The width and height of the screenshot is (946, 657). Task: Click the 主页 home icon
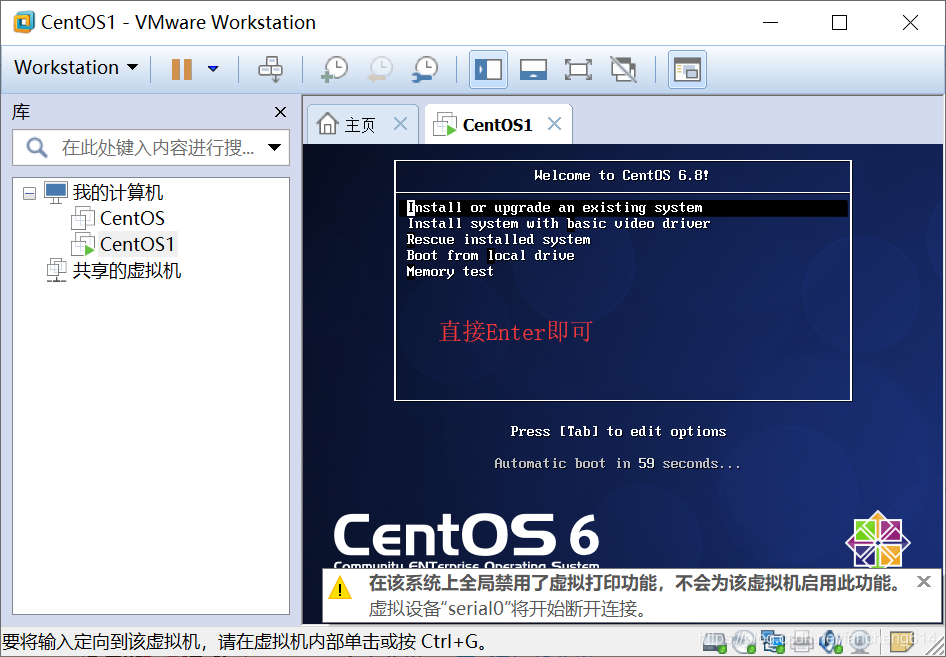click(x=328, y=124)
